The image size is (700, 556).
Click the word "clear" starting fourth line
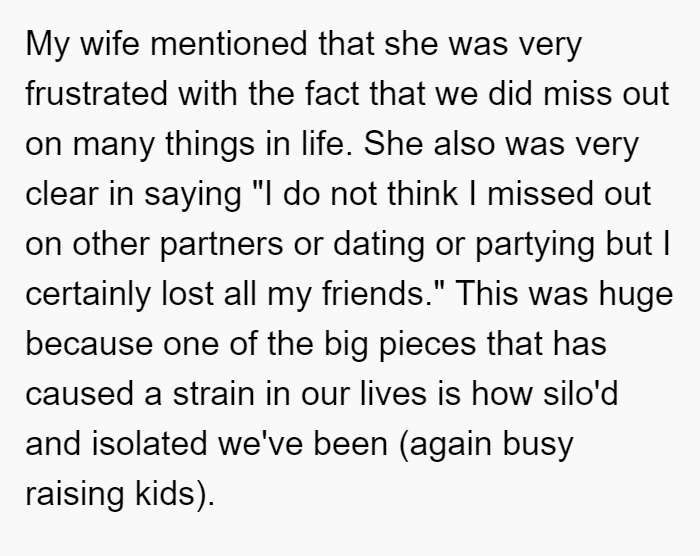click(62, 194)
